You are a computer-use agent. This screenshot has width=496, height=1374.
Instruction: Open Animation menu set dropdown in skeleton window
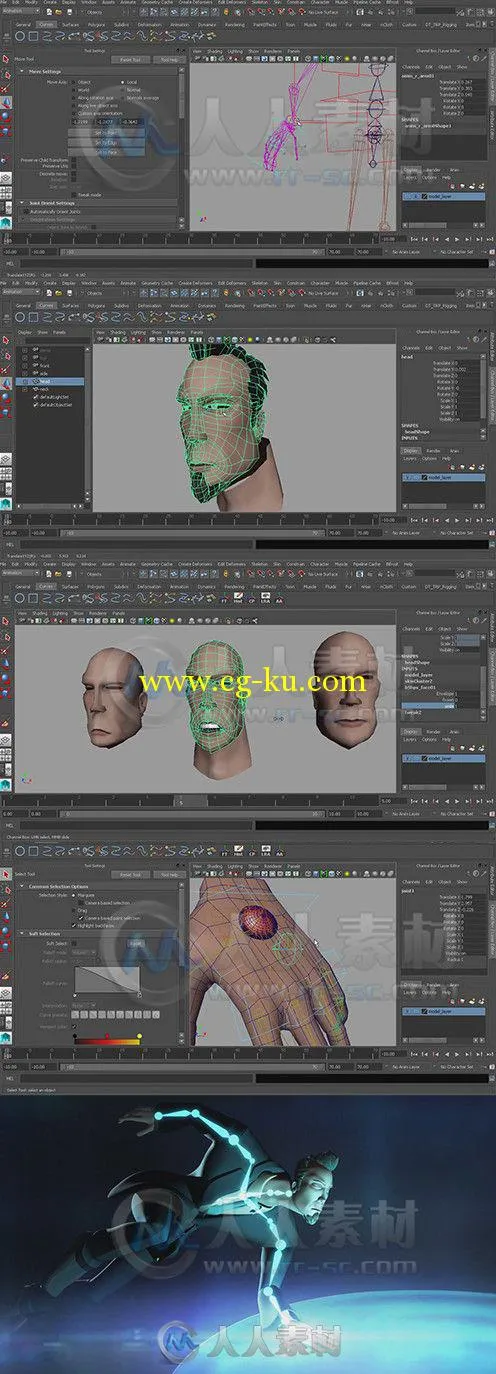pos(22,13)
